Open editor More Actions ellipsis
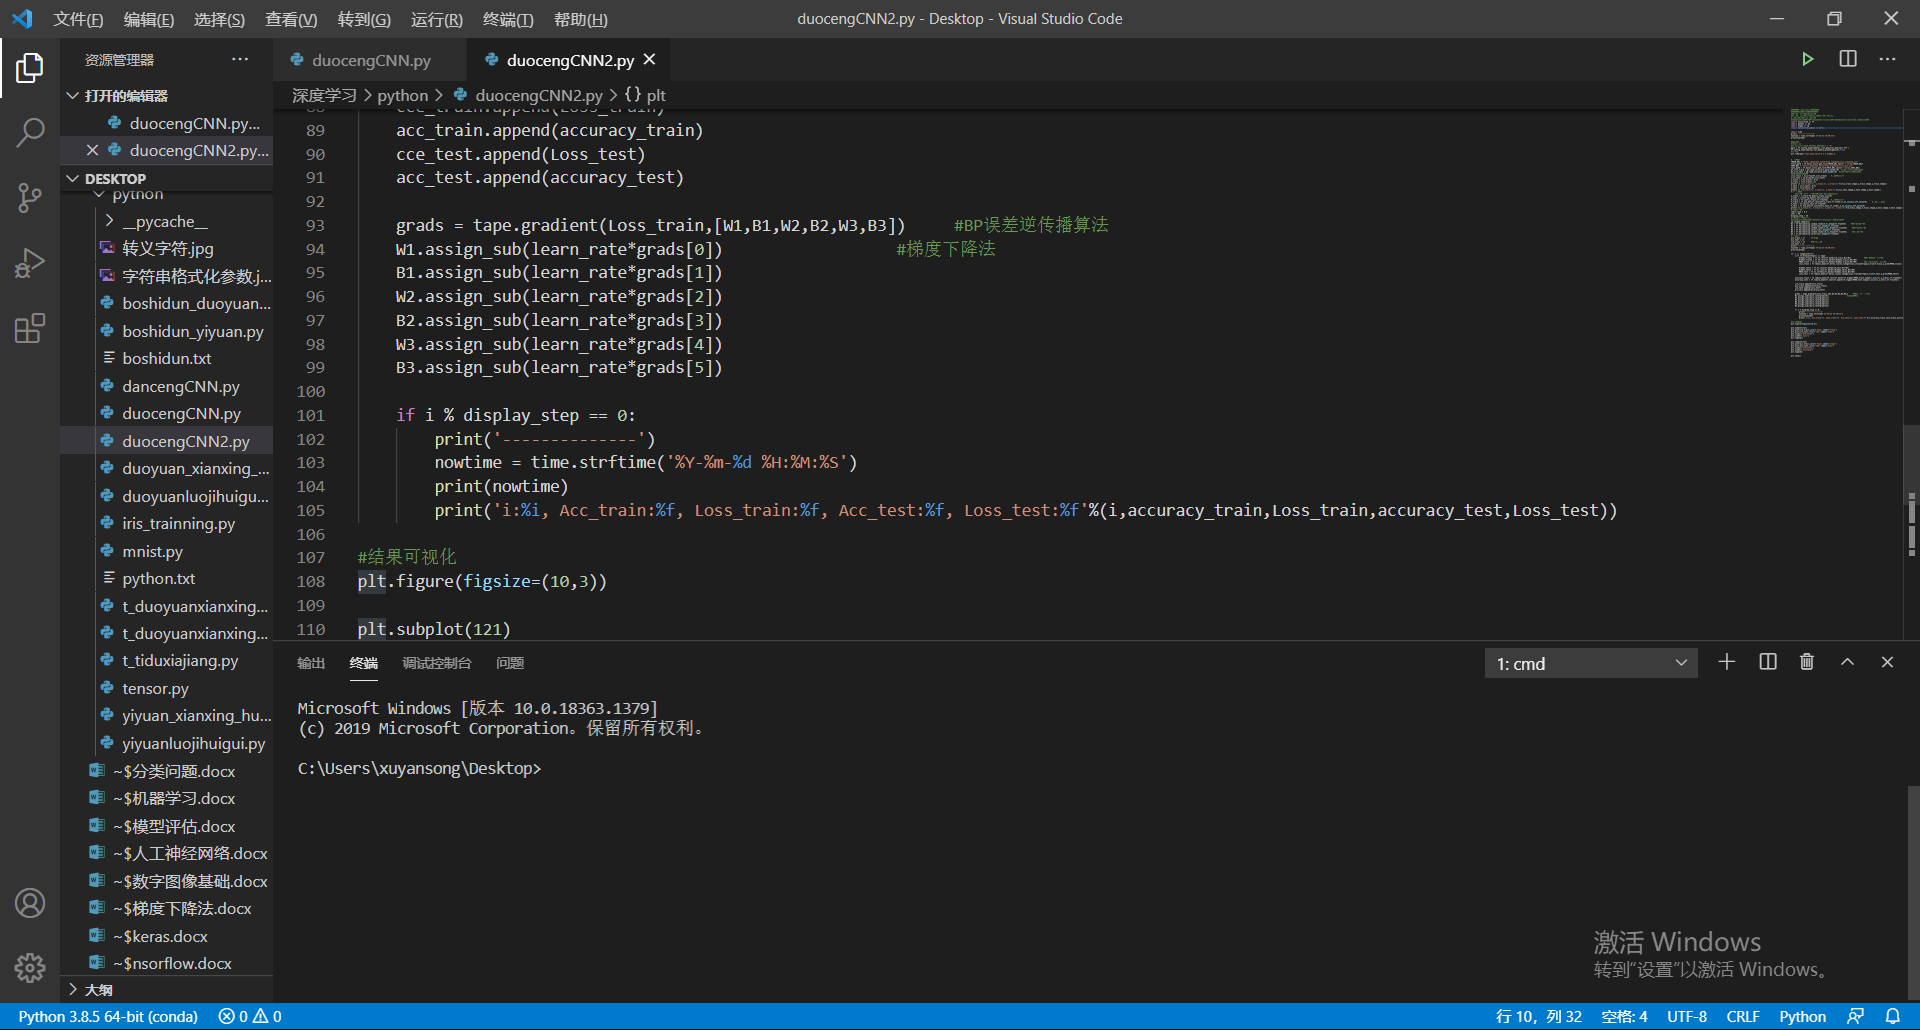 point(1887,59)
